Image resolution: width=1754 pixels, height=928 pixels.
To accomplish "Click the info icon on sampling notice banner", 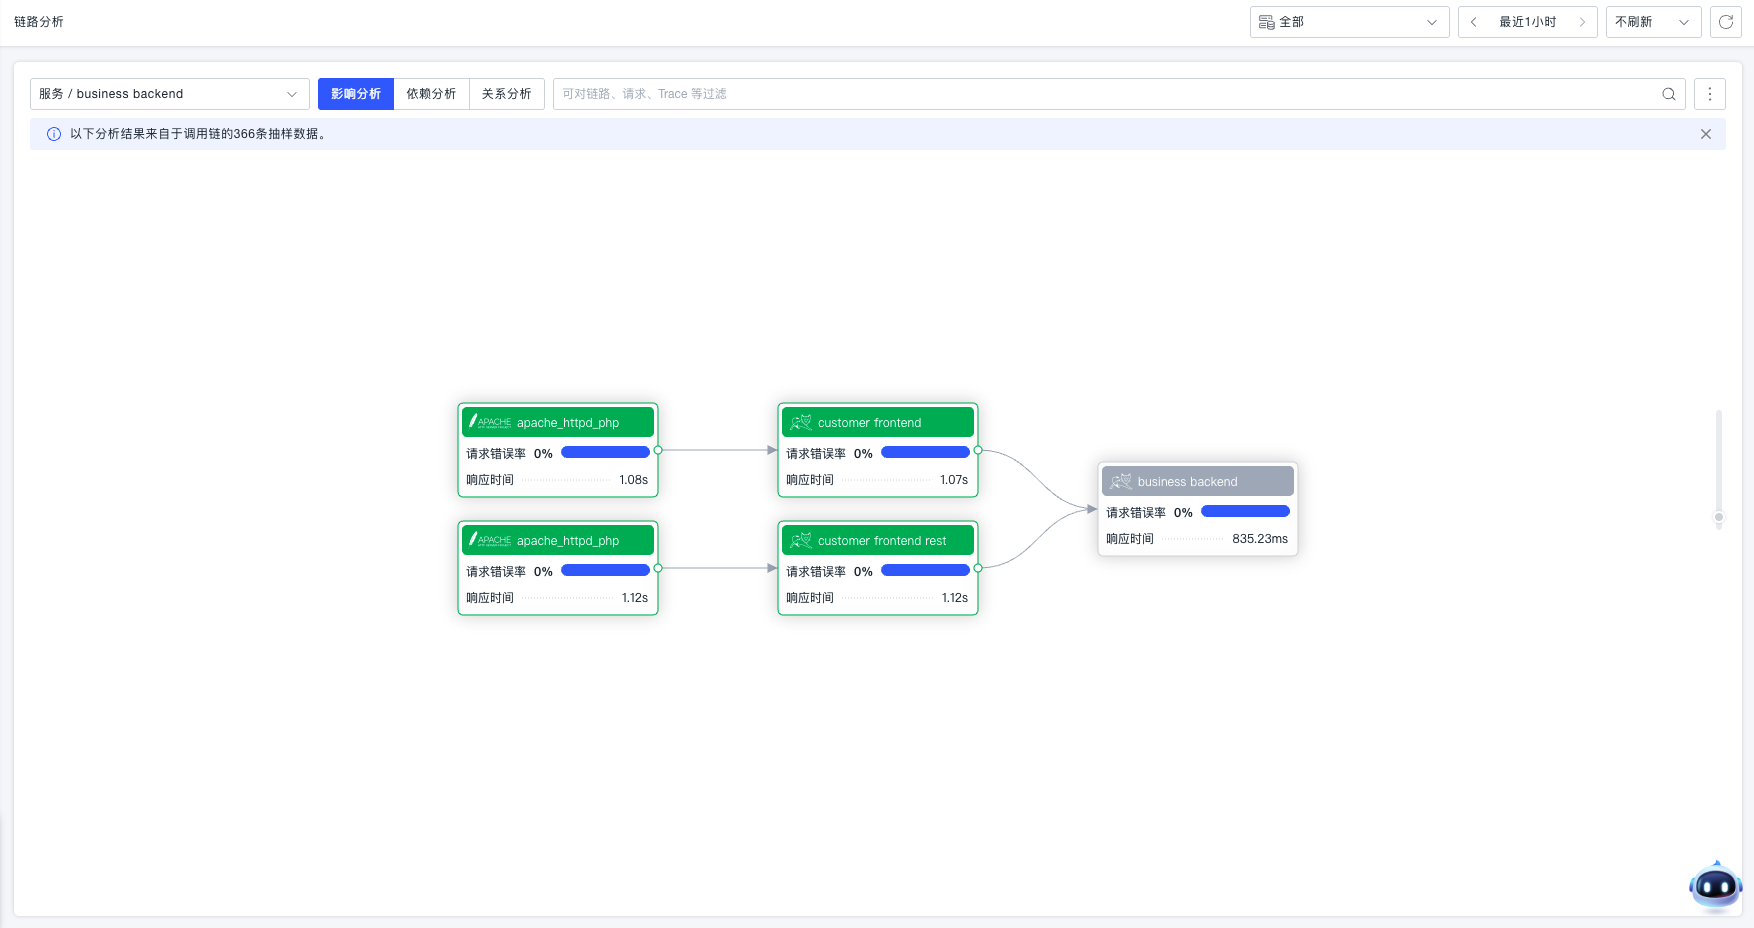I will pyautogui.click(x=53, y=133).
